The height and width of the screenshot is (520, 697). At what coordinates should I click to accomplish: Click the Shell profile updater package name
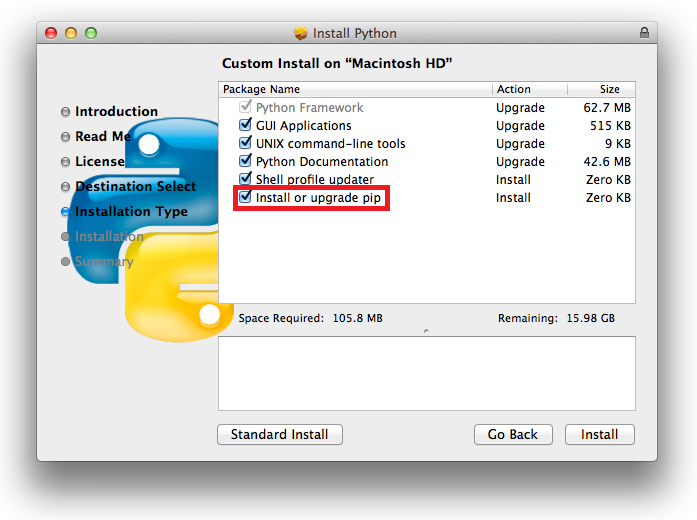click(315, 180)
